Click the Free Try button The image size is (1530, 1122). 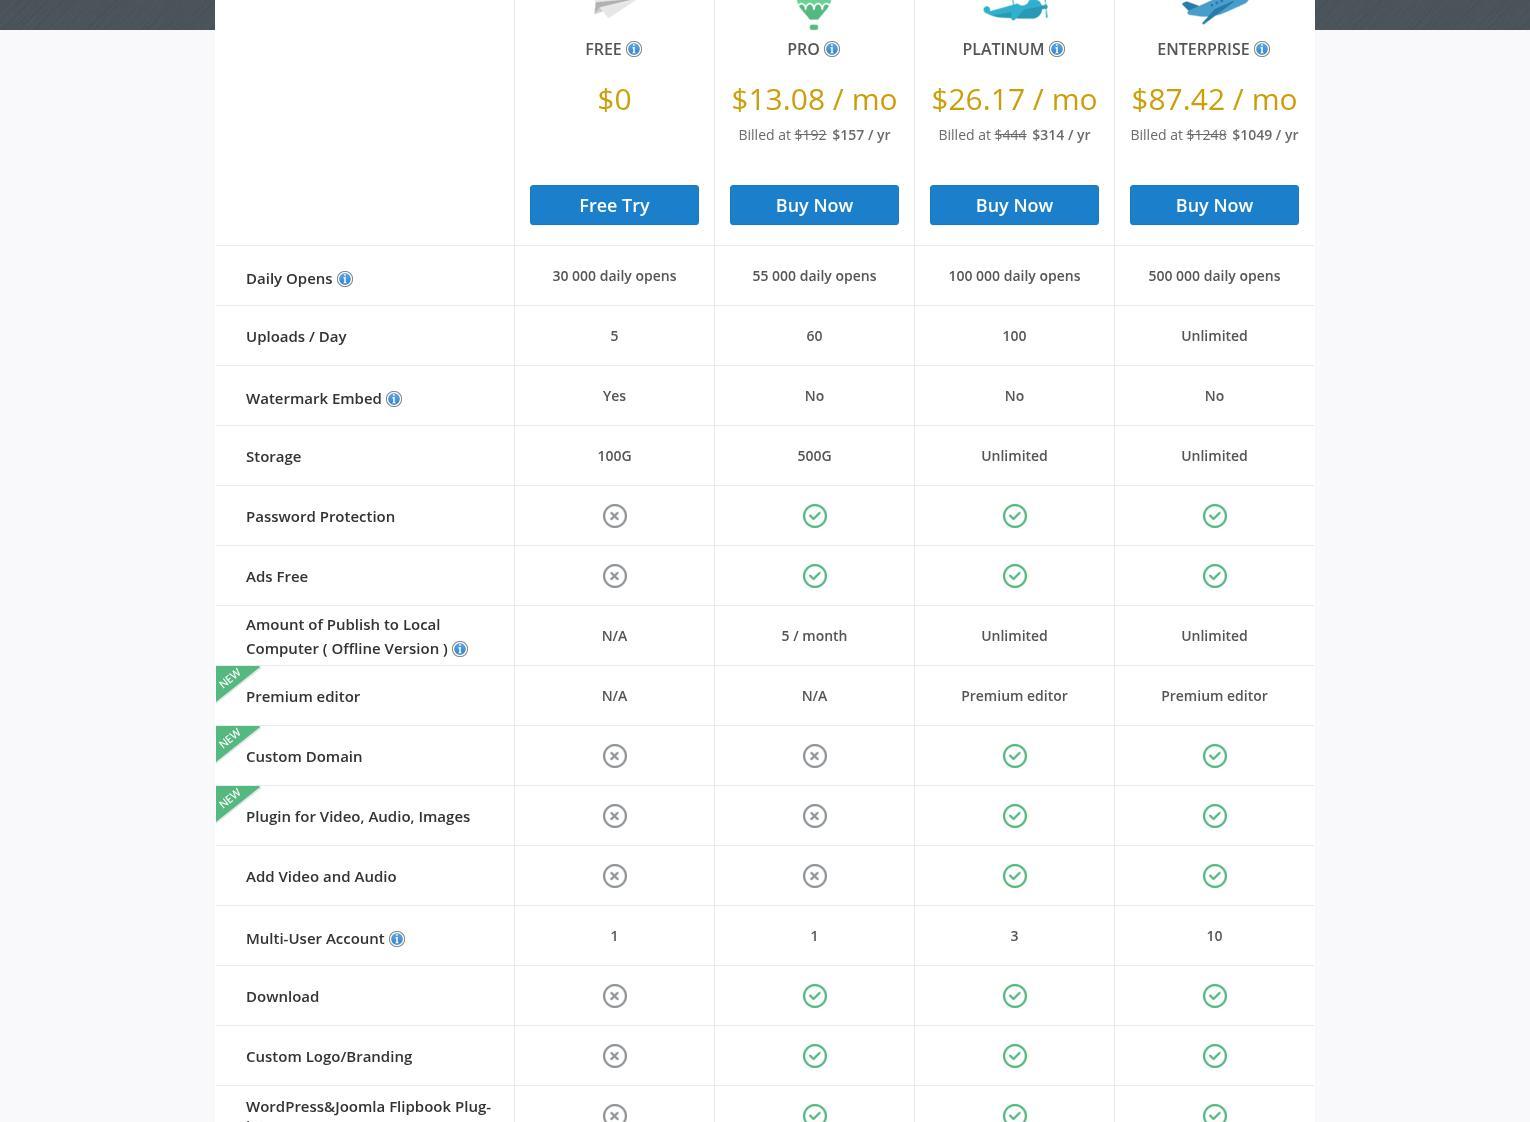point(614,205)
